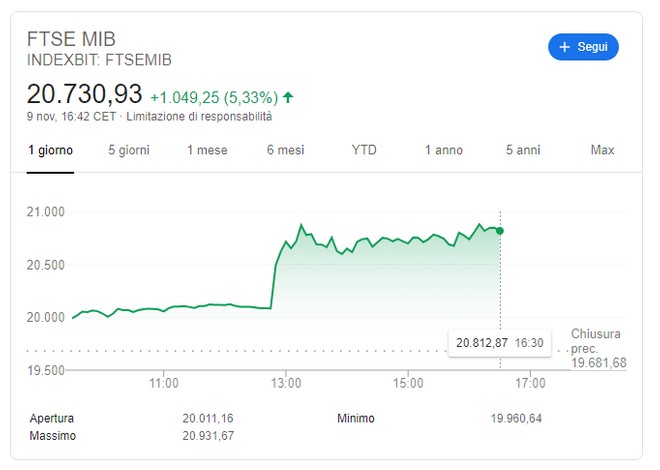Select the 5 anni tab

pyautogui.click(x=523, y=150)
